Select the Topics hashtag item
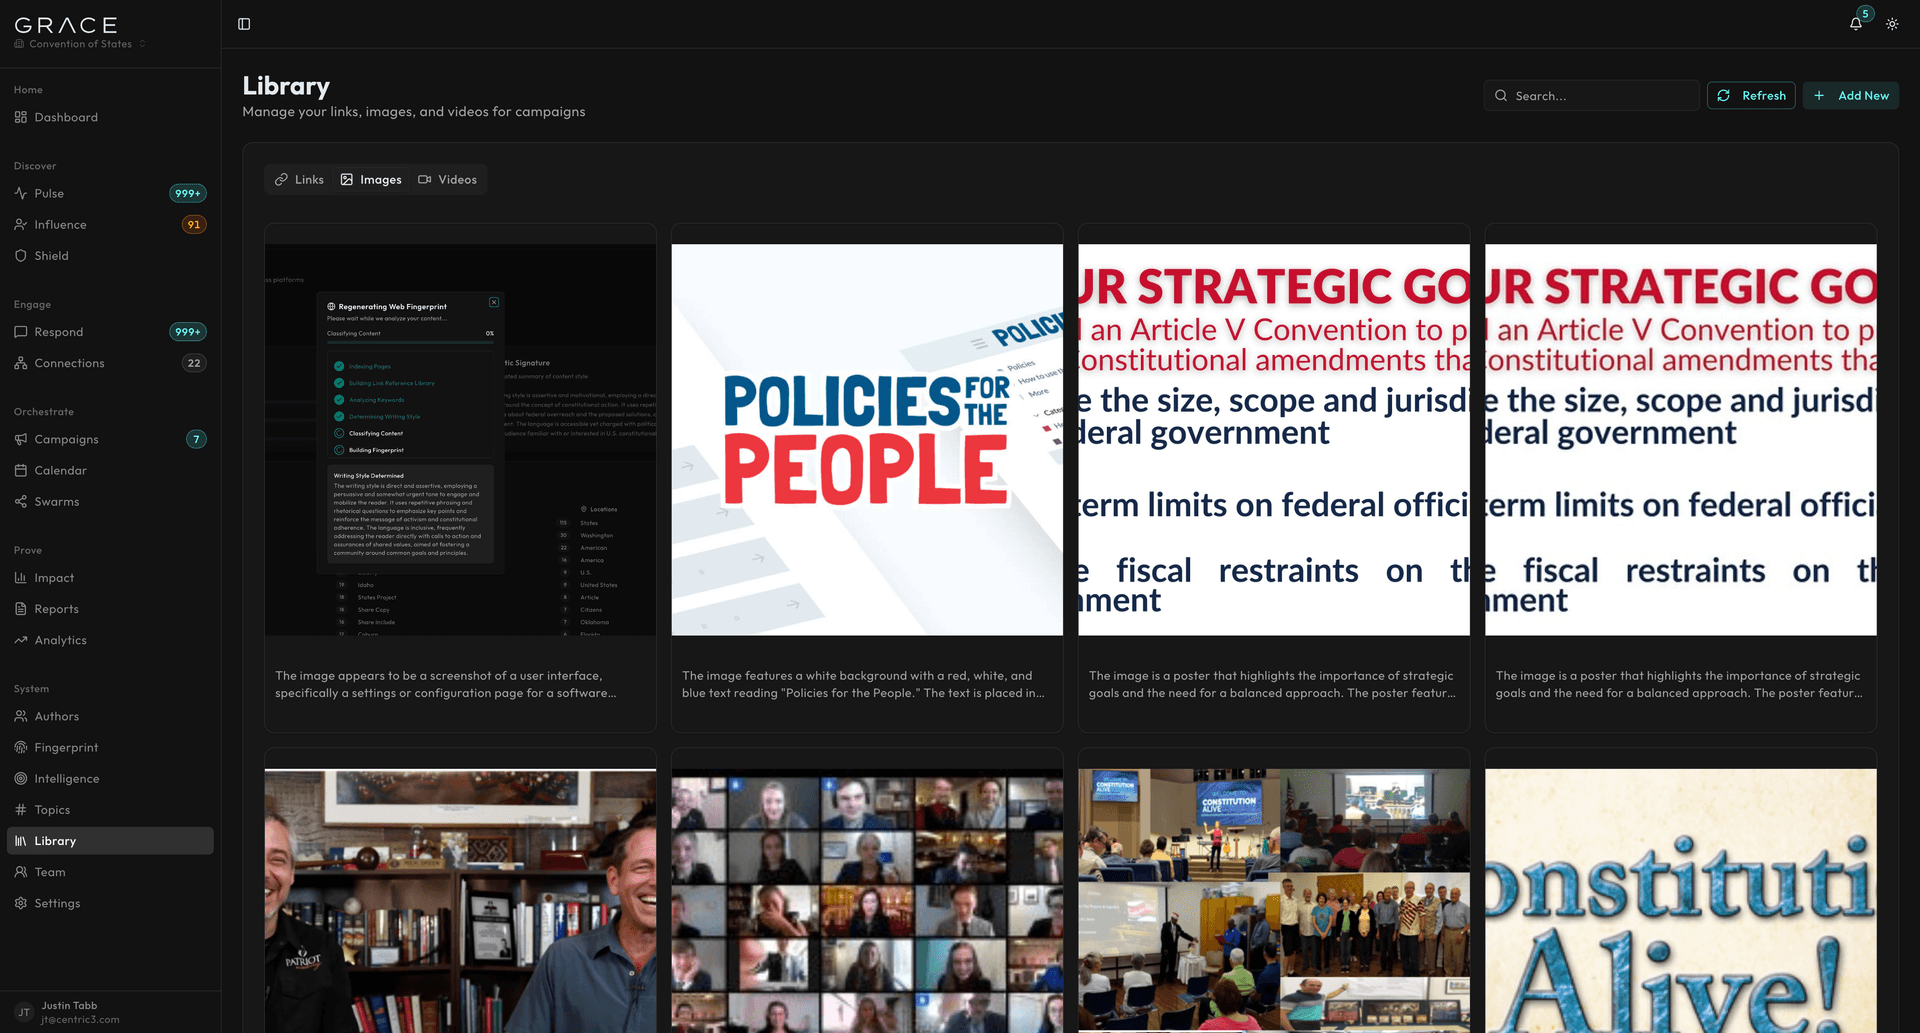This screenshot has height=1033, width=1920. click(x=52, y=810)
